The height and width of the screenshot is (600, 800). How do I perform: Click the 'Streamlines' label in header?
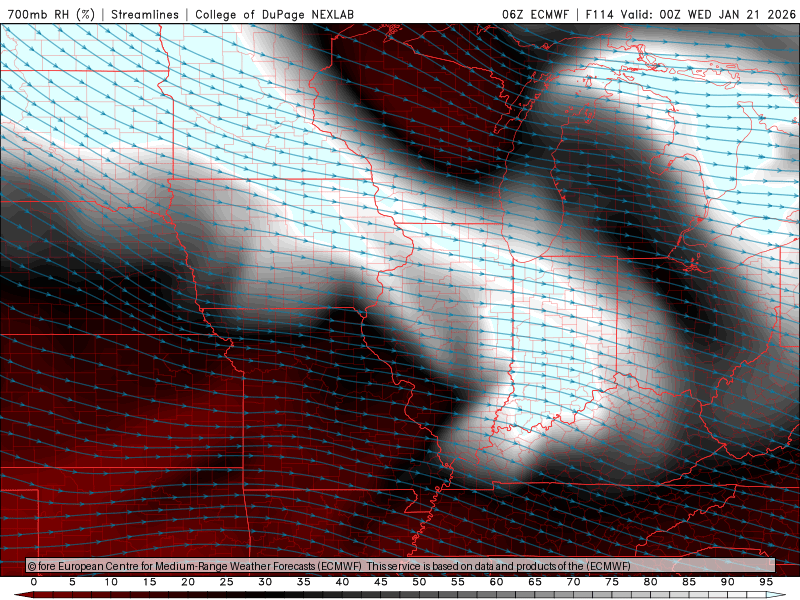(x=145, y=14)
